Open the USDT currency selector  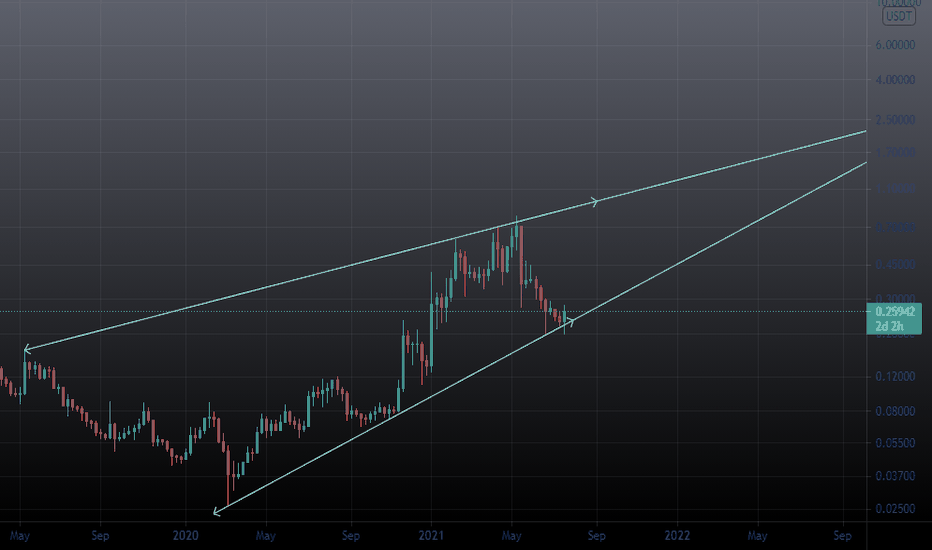(x=898, y=16)
